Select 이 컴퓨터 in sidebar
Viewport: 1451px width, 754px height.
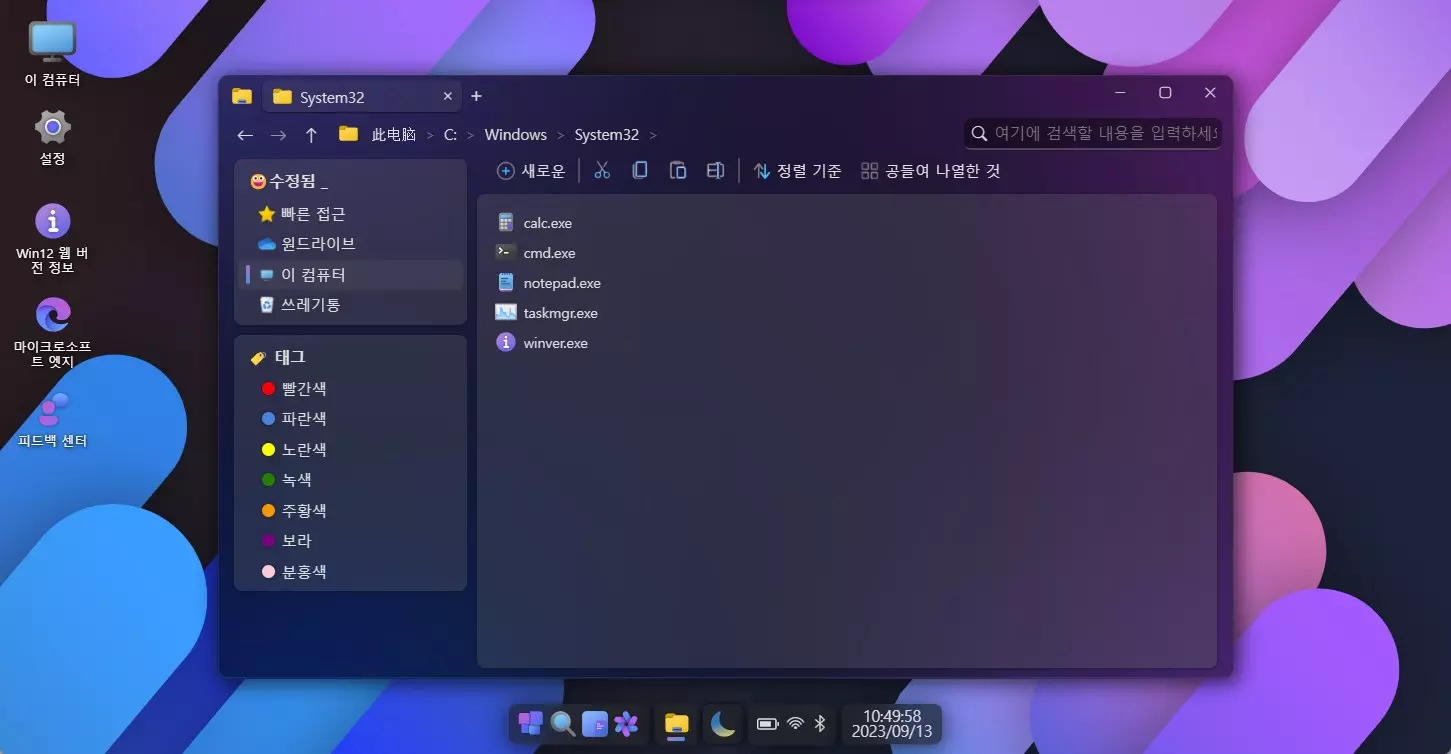tap(350, 274)
